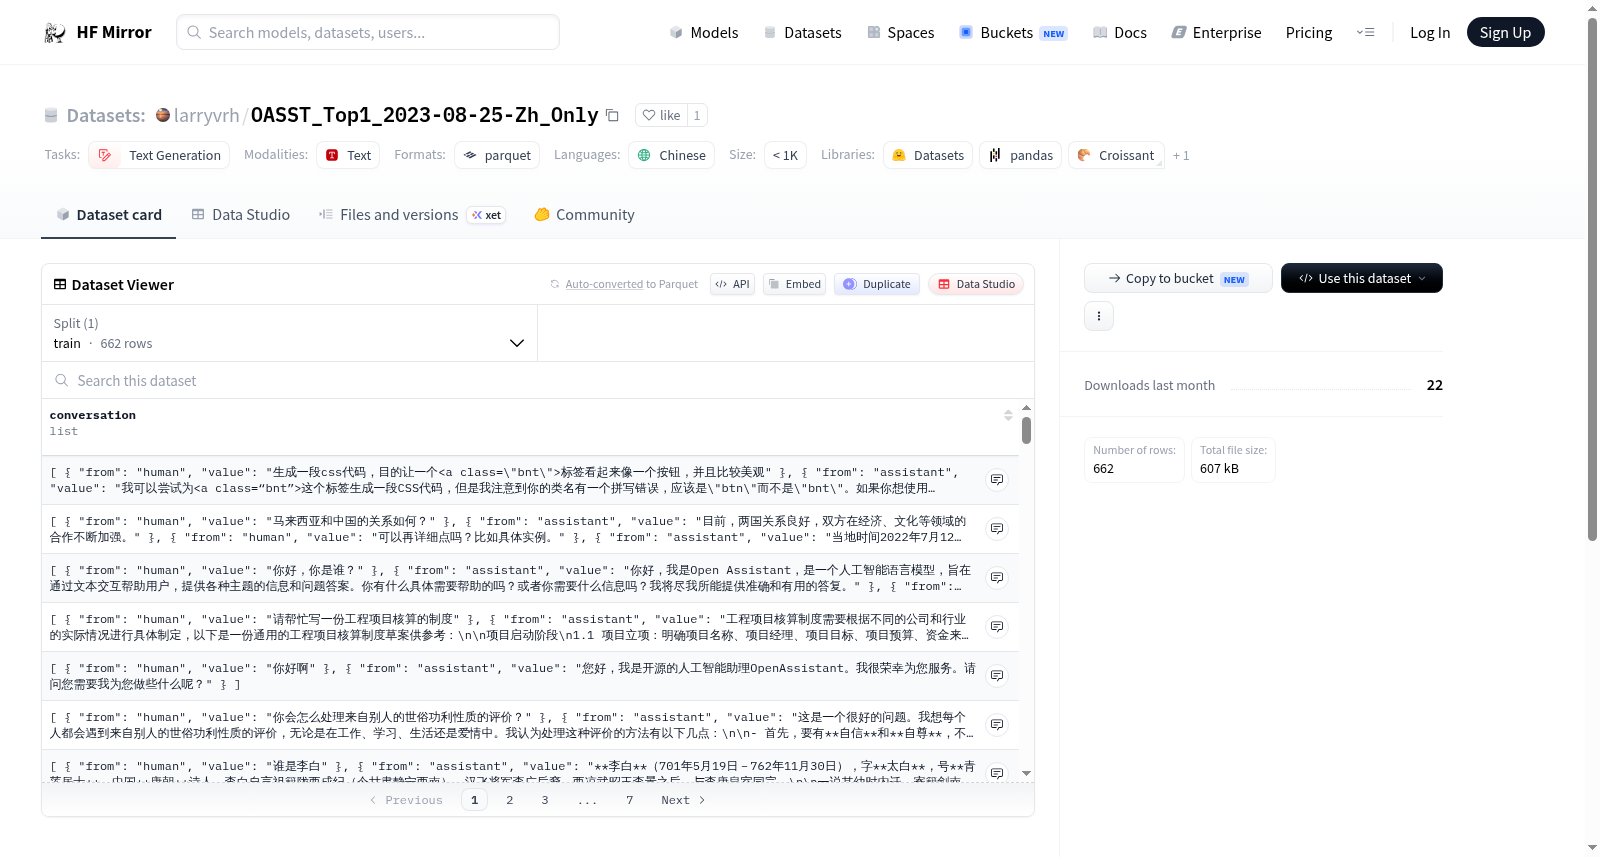Open the larryvrh user link
Image resolution: width=1600 pixels, height=857 pixels.
[x=206, y=115]
